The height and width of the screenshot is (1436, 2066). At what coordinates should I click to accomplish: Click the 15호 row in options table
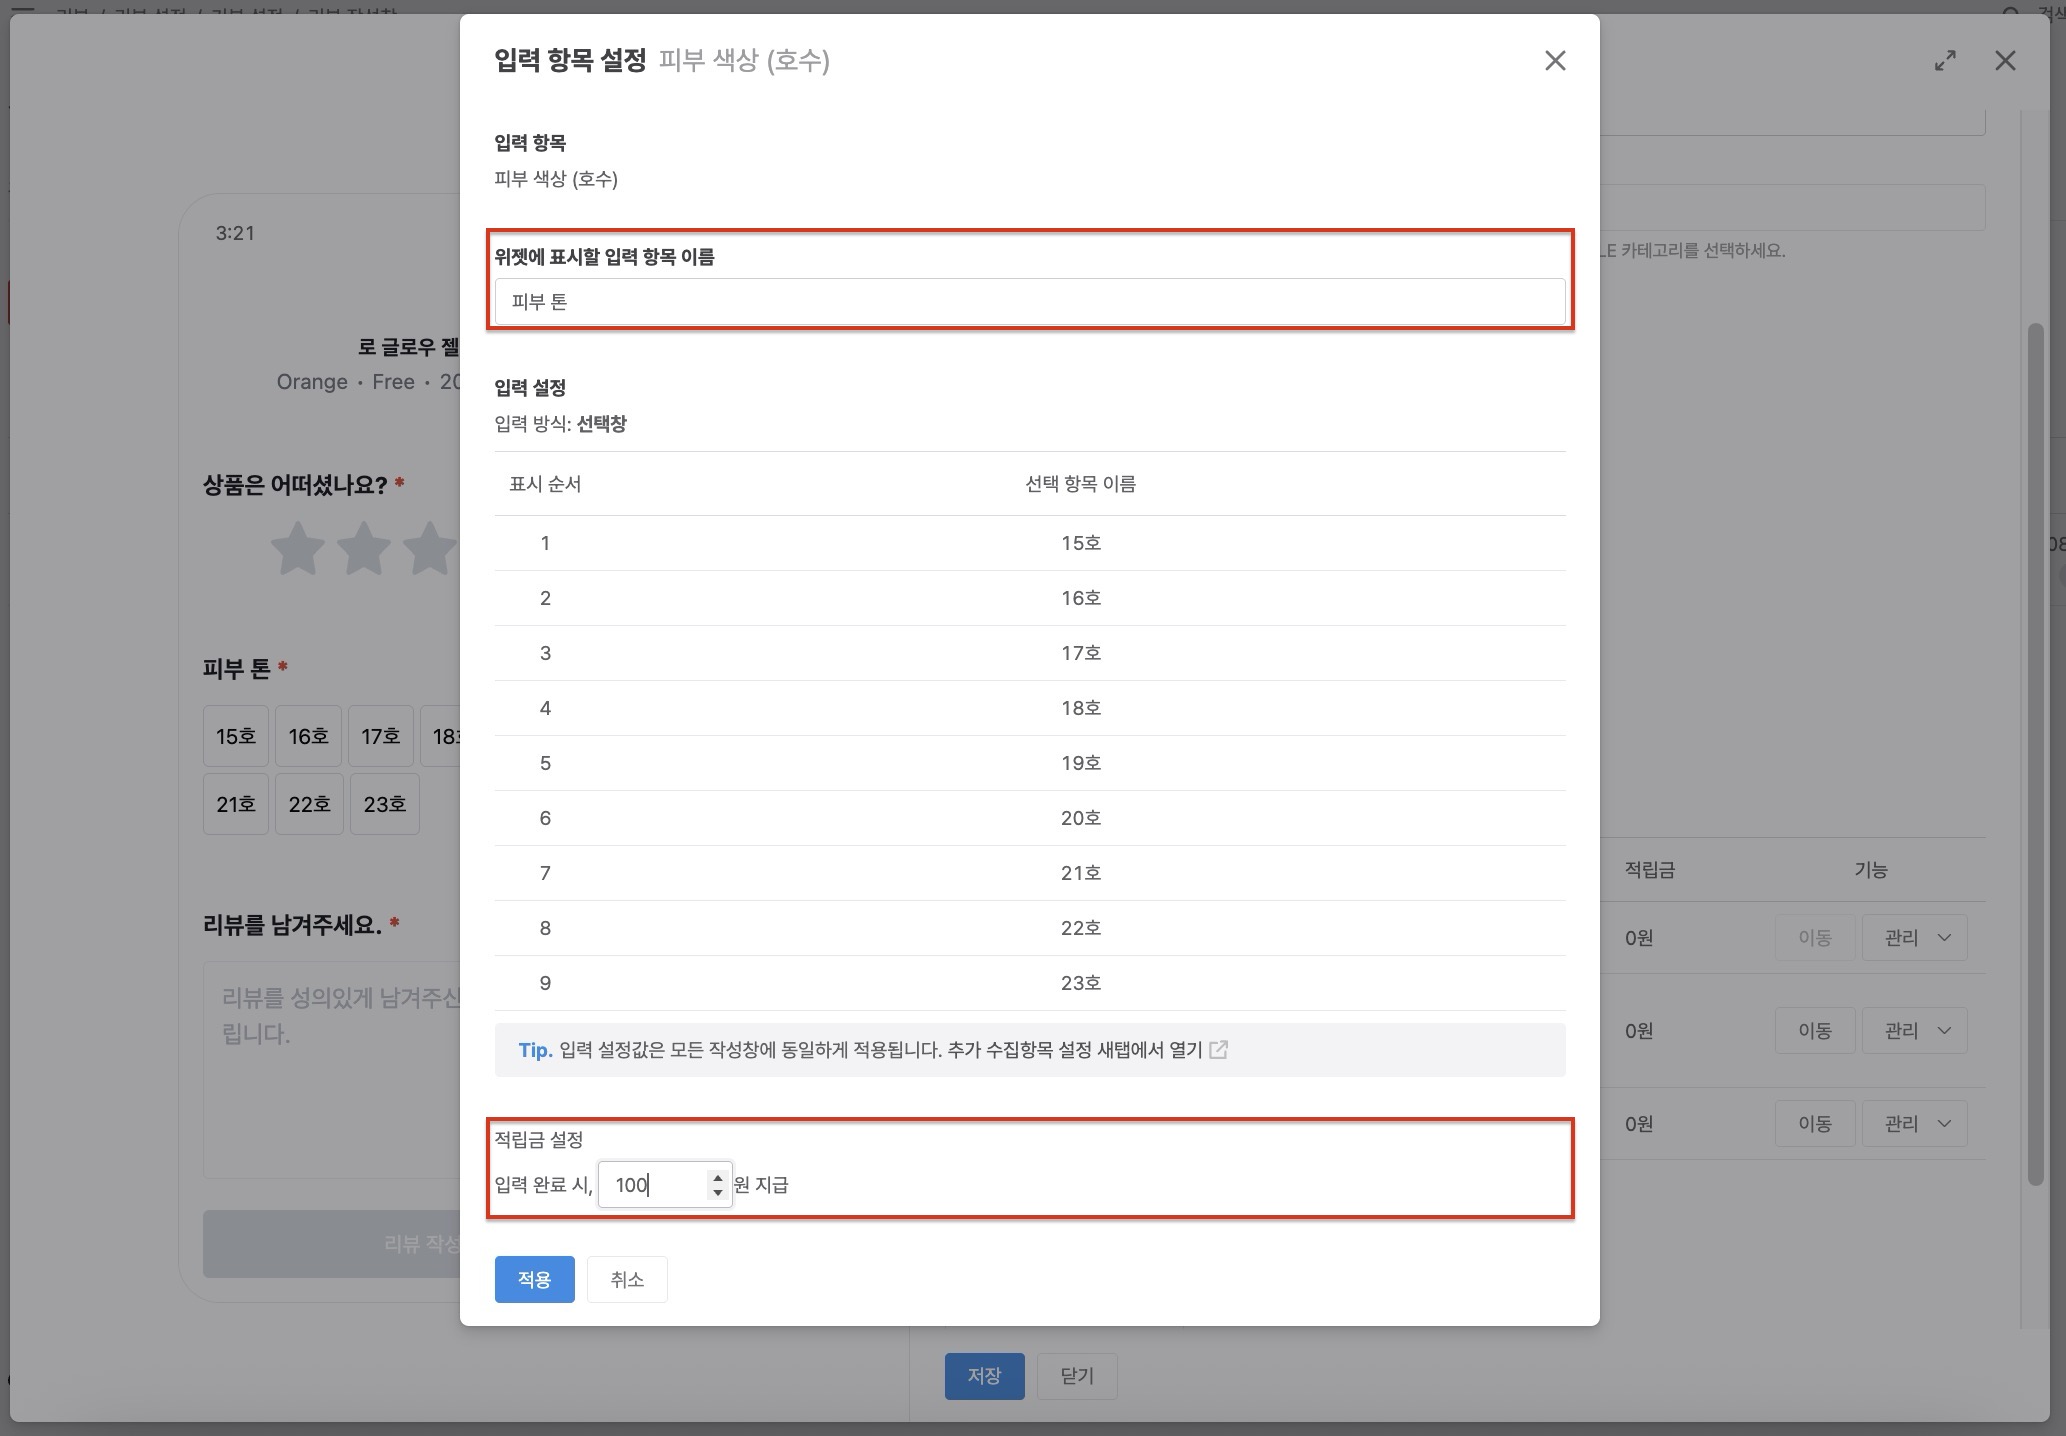[x=1030, y=543]
